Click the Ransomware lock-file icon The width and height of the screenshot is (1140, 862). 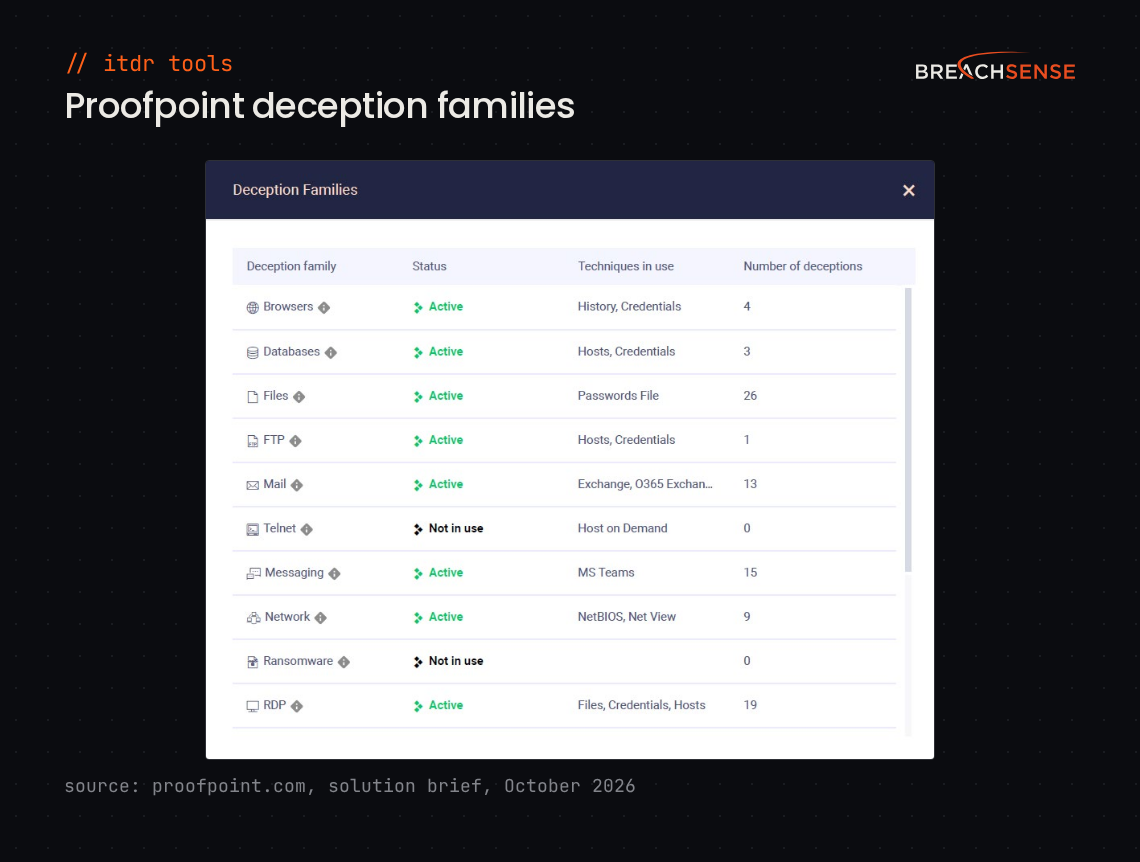pos(252,662)
